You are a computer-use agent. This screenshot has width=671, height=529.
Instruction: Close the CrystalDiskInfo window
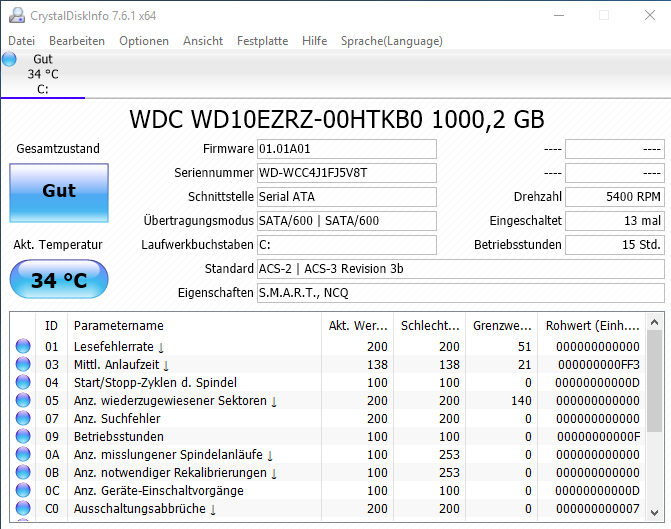click(650, 15)
